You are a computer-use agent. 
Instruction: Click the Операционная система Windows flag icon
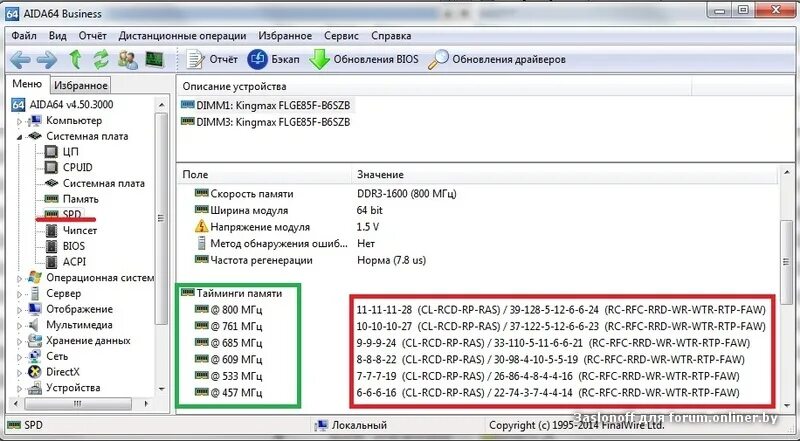click(35, 278)
